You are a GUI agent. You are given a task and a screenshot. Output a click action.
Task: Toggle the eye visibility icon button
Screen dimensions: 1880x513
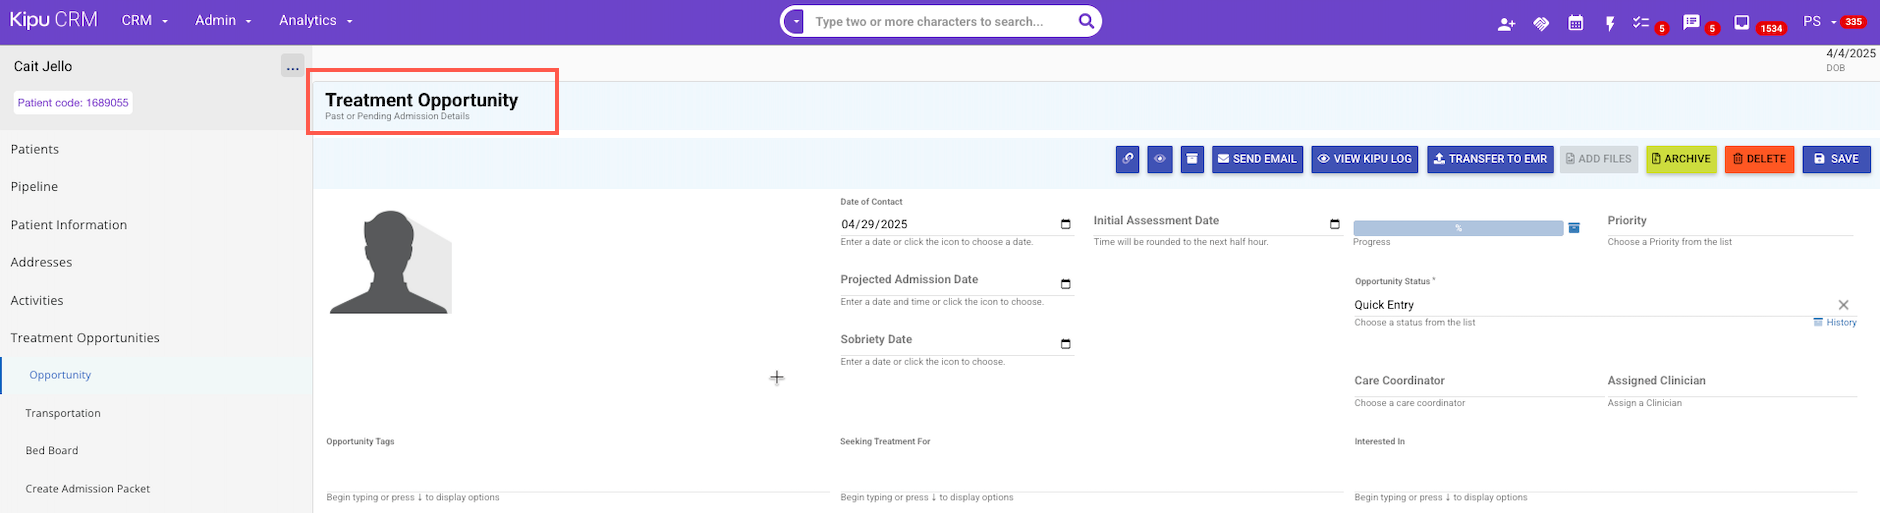click(x=1160, y=159)
